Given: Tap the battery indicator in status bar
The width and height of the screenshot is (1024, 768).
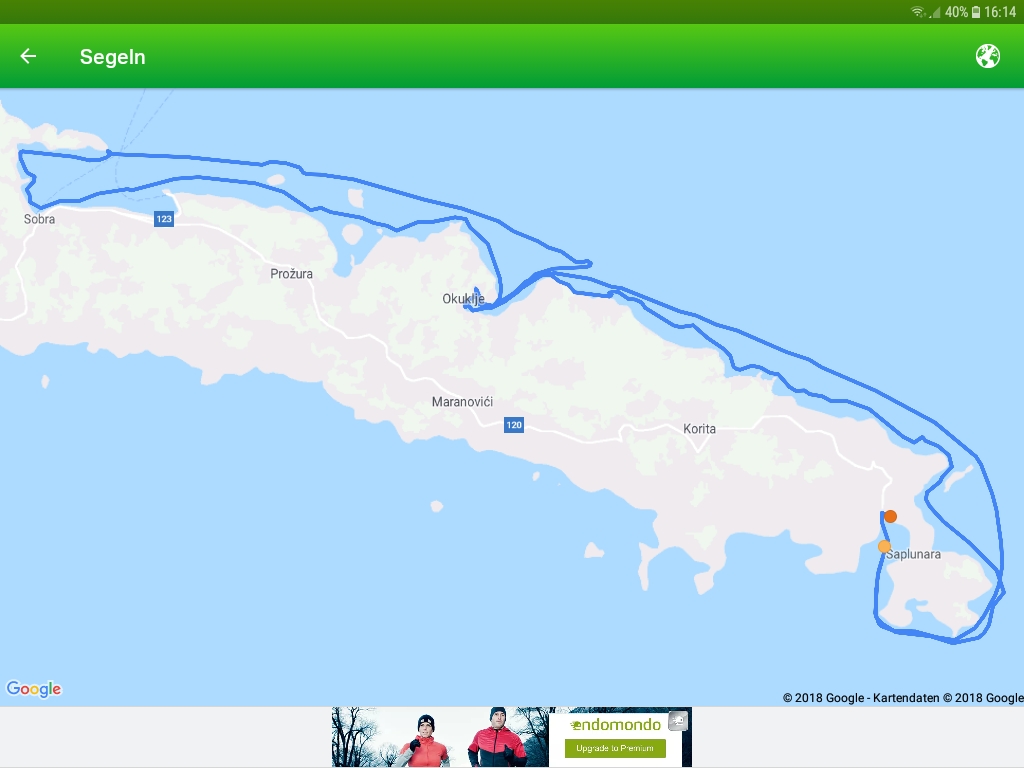Looking at the screenshot, I should pyautogui.click(x=976, y=12).
